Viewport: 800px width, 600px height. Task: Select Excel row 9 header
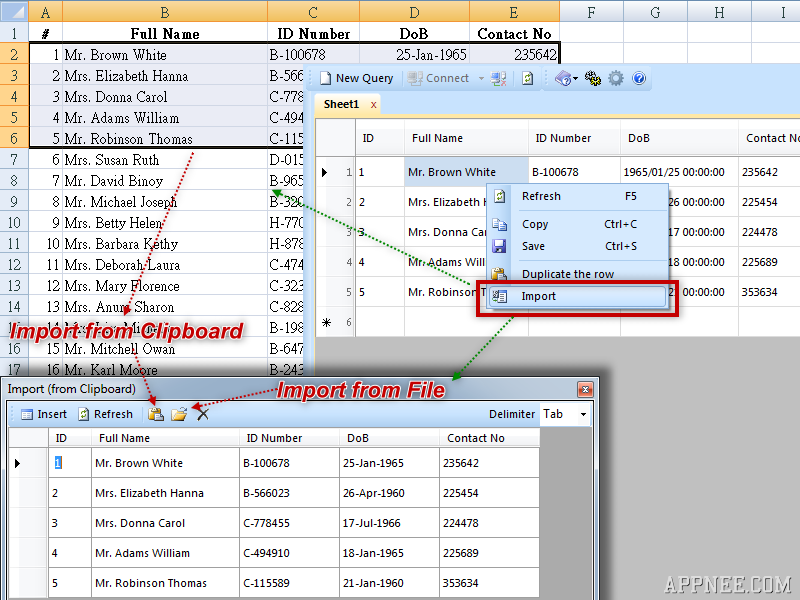[x=14, y=202]
